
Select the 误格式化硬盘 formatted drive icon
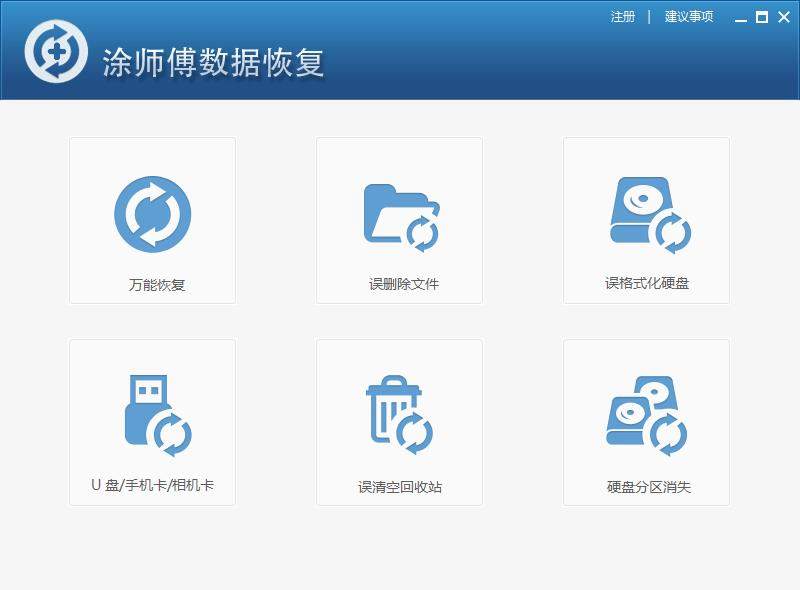(646, 215)
